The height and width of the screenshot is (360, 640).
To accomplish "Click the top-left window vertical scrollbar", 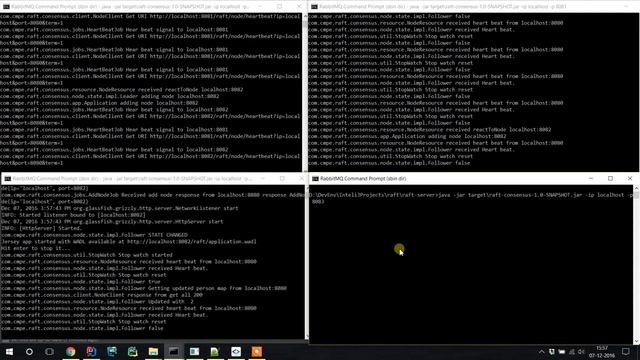I will [305, 92].
